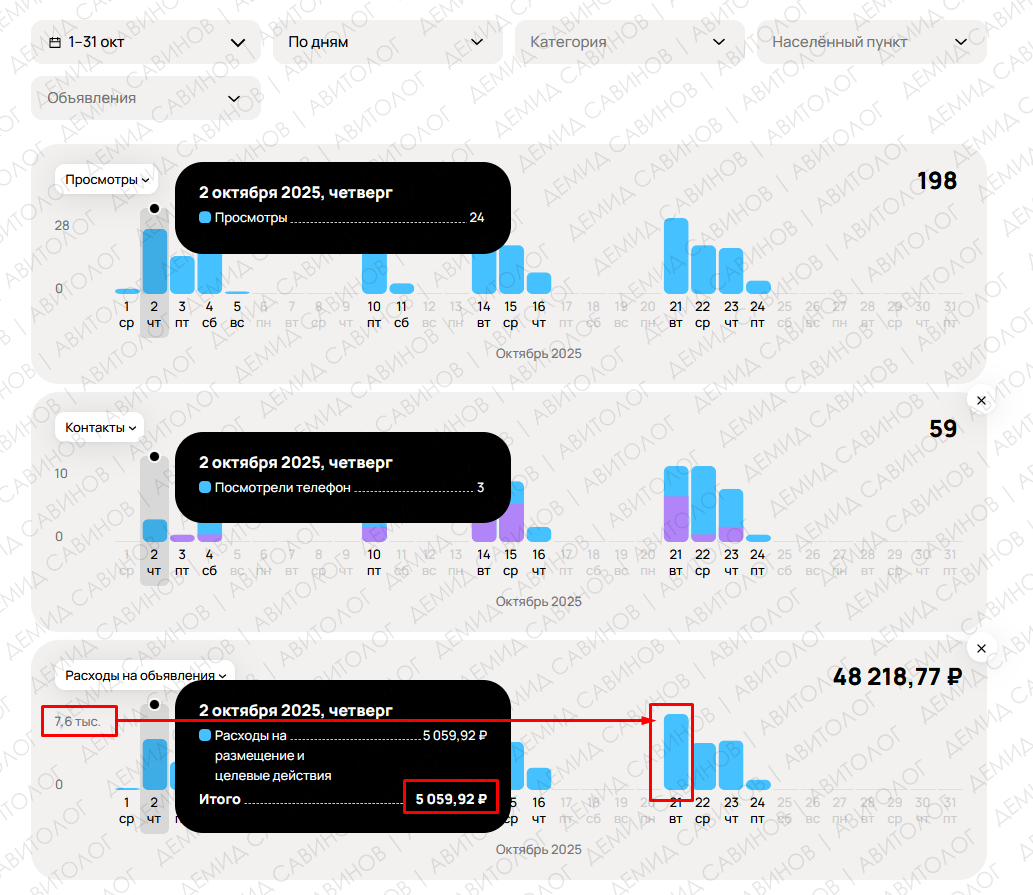The image size is (1033, 895).
Task: Select the 3 пт bar in Контакты chart
Action: pyautogui.click(x=182, y=539)
